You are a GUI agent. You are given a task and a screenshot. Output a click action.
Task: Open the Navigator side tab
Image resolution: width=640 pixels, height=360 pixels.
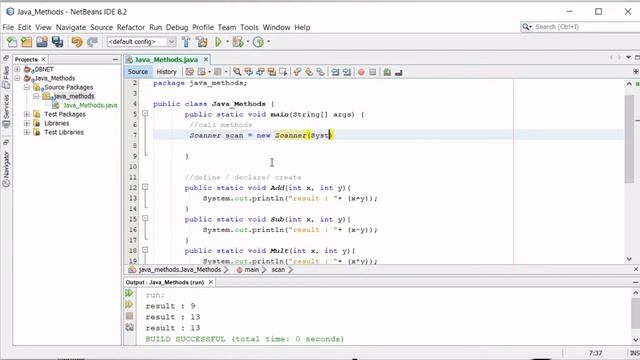pyautogui.click(x=6, y=169)
